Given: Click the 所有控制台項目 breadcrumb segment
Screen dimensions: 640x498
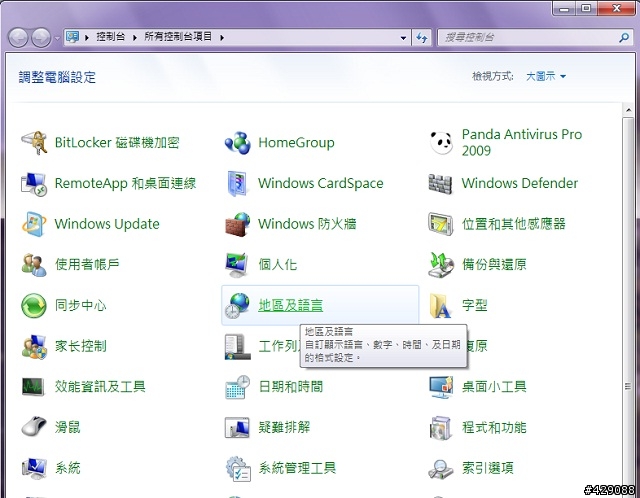Looking at the screenshot, I should click(x=178, y=37).
